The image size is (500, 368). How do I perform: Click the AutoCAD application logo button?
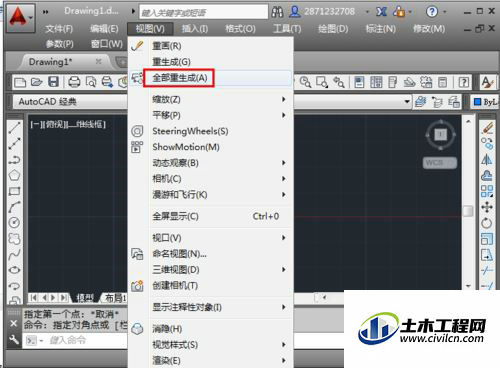point(20,18)
